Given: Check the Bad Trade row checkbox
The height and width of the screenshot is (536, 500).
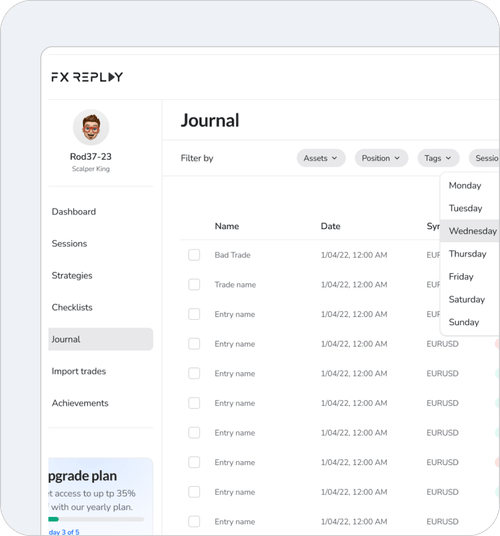Looking at the screenshot, I should pos(194,255).
